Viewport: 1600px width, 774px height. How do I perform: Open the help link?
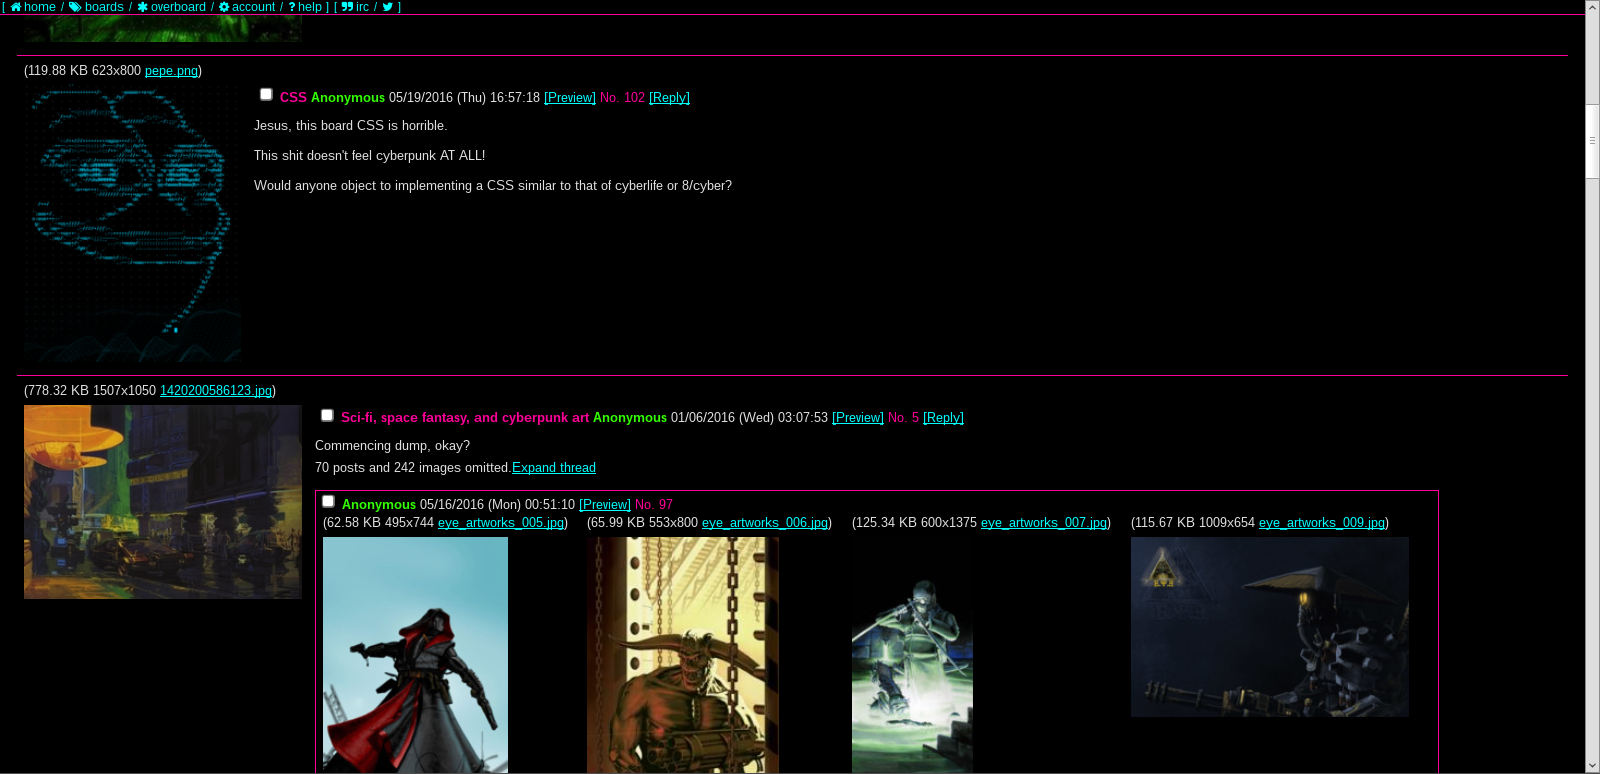pos(305,7)
